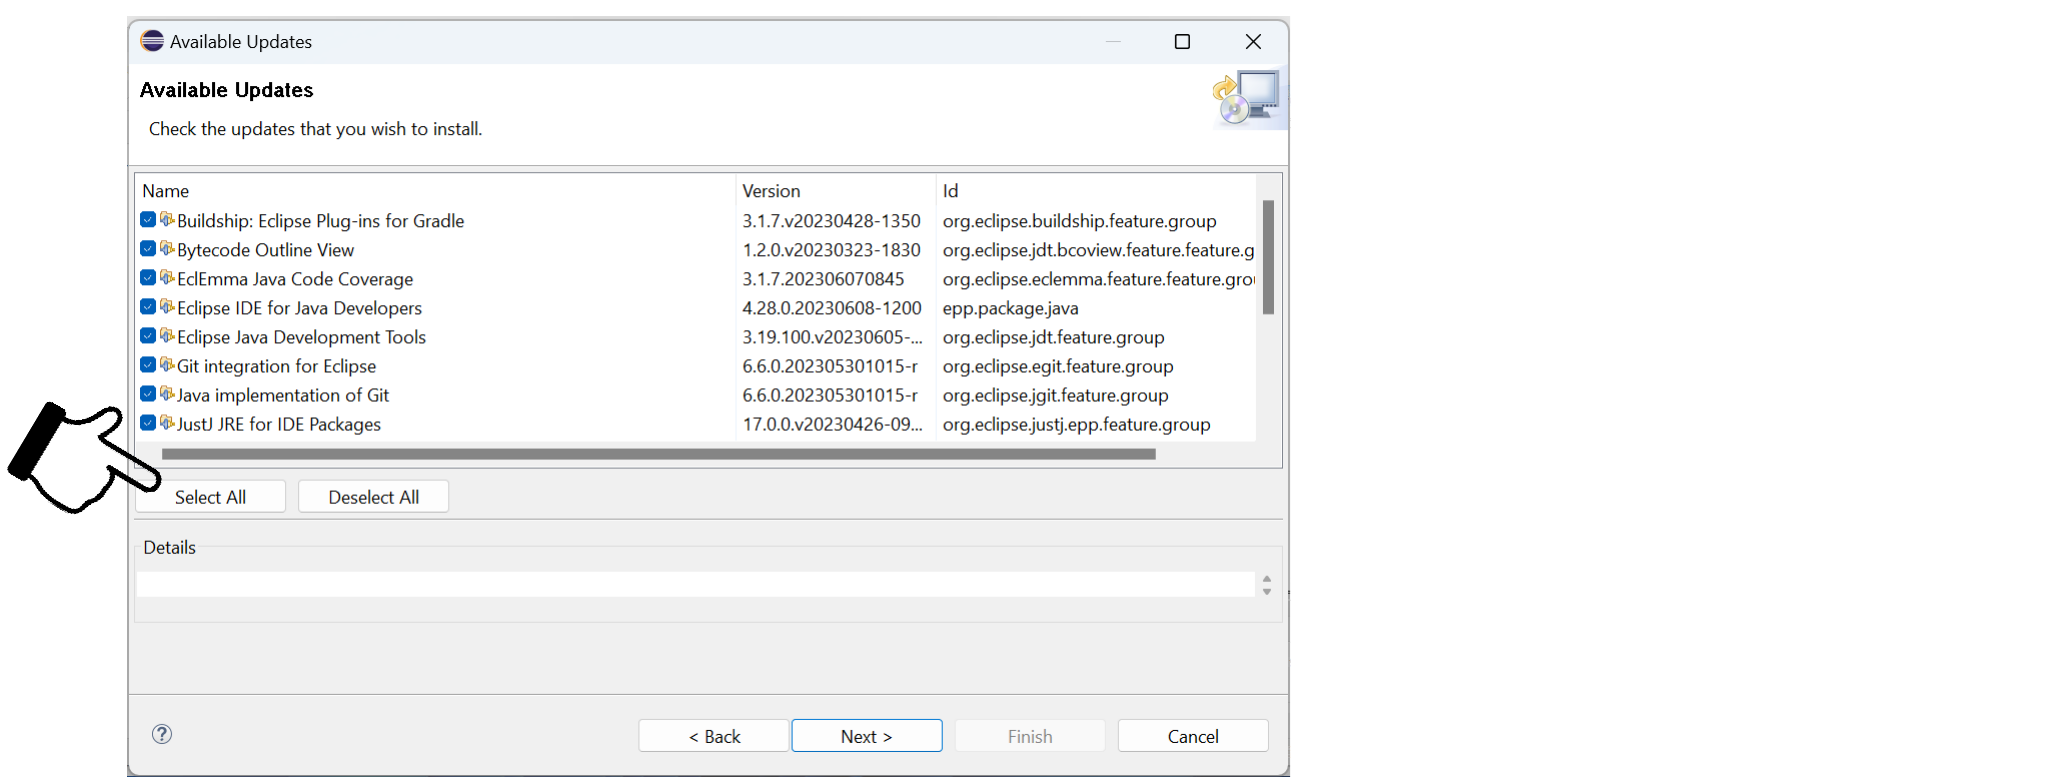This screenshot has height=782, width=2058.
Task: Click the EclEmma Java Code Coverage feature icon
Action: 167,278
